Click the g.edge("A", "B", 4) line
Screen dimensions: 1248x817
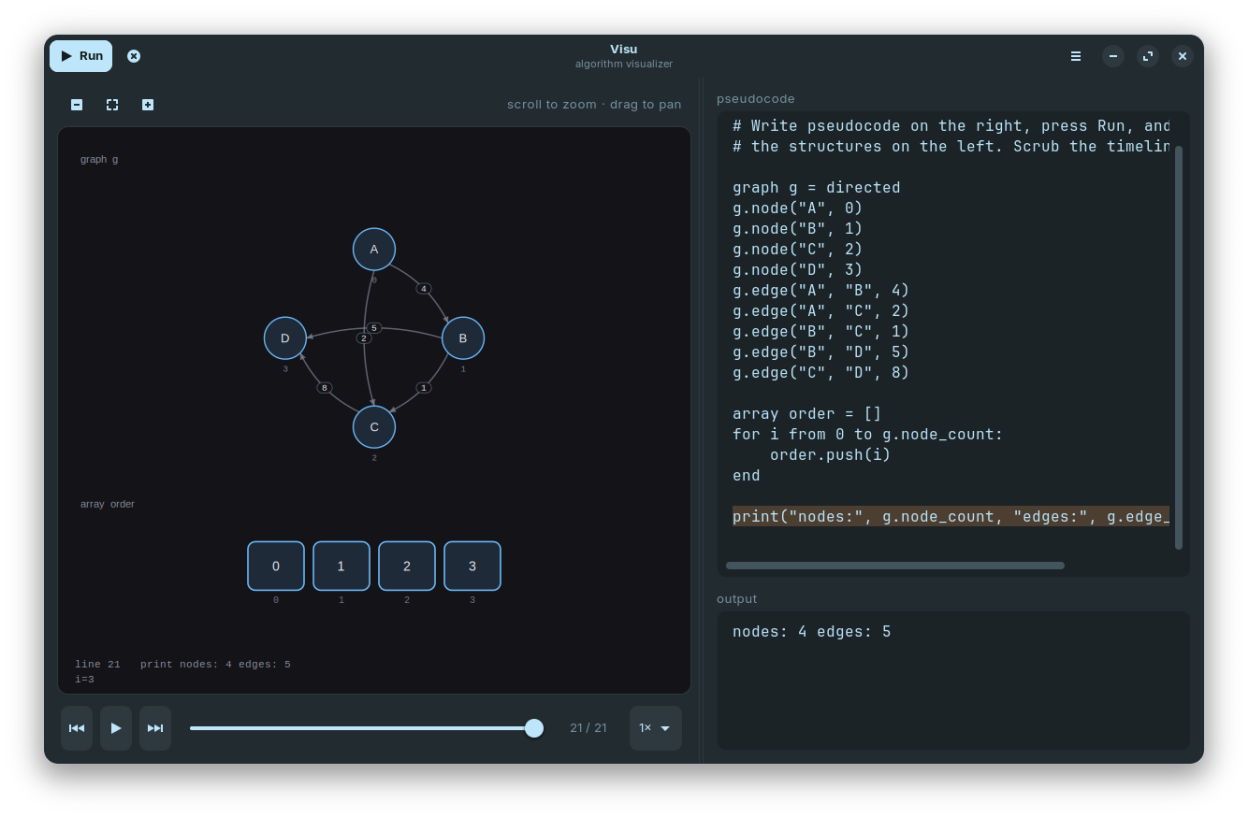tap(821, 290)
